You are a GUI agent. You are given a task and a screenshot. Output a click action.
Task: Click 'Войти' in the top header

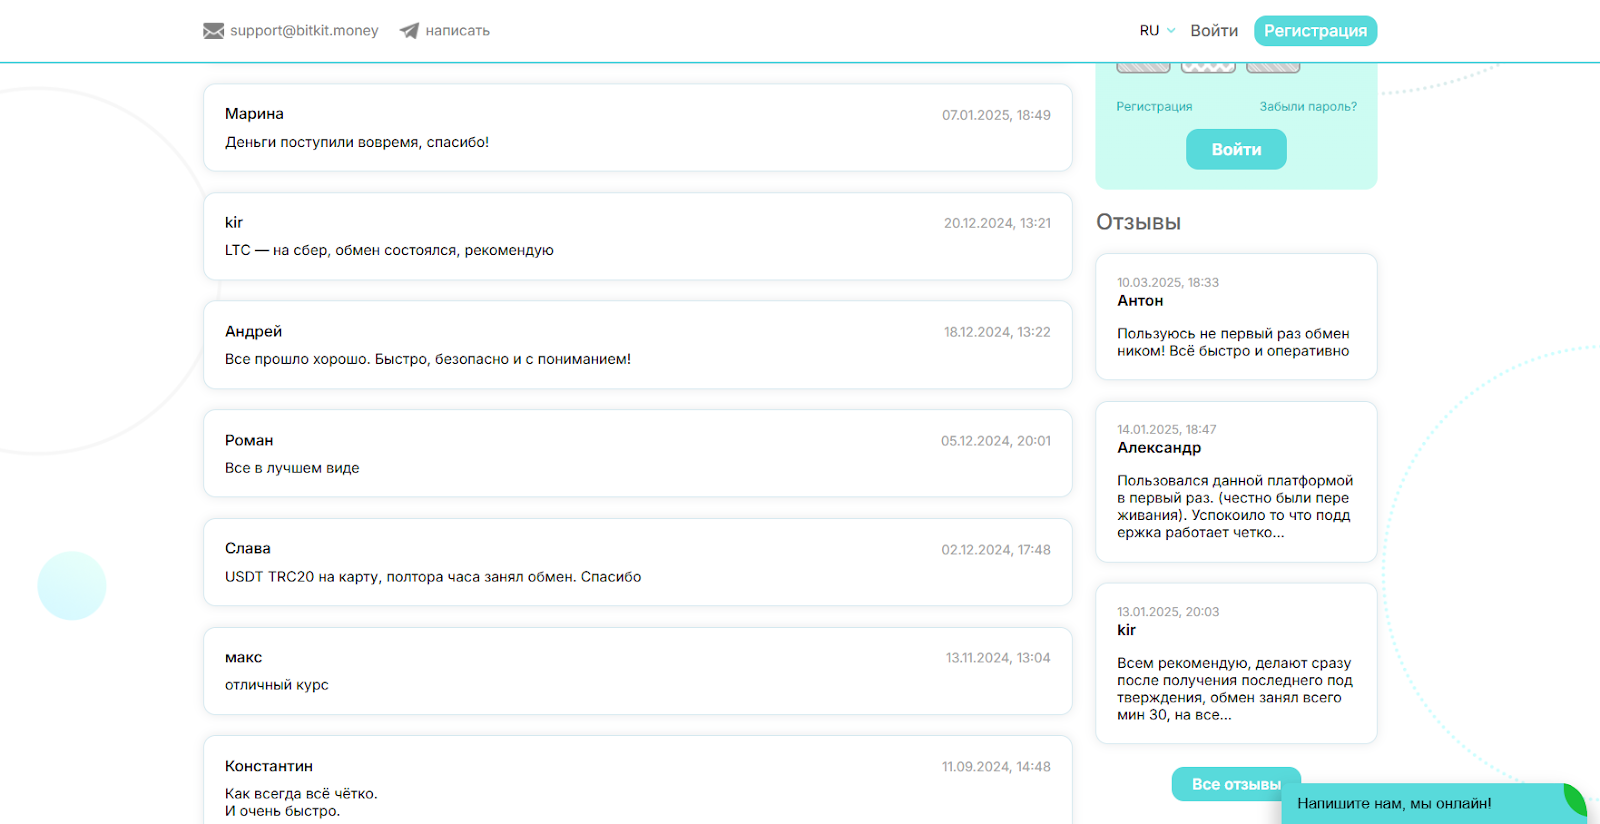1214,31
